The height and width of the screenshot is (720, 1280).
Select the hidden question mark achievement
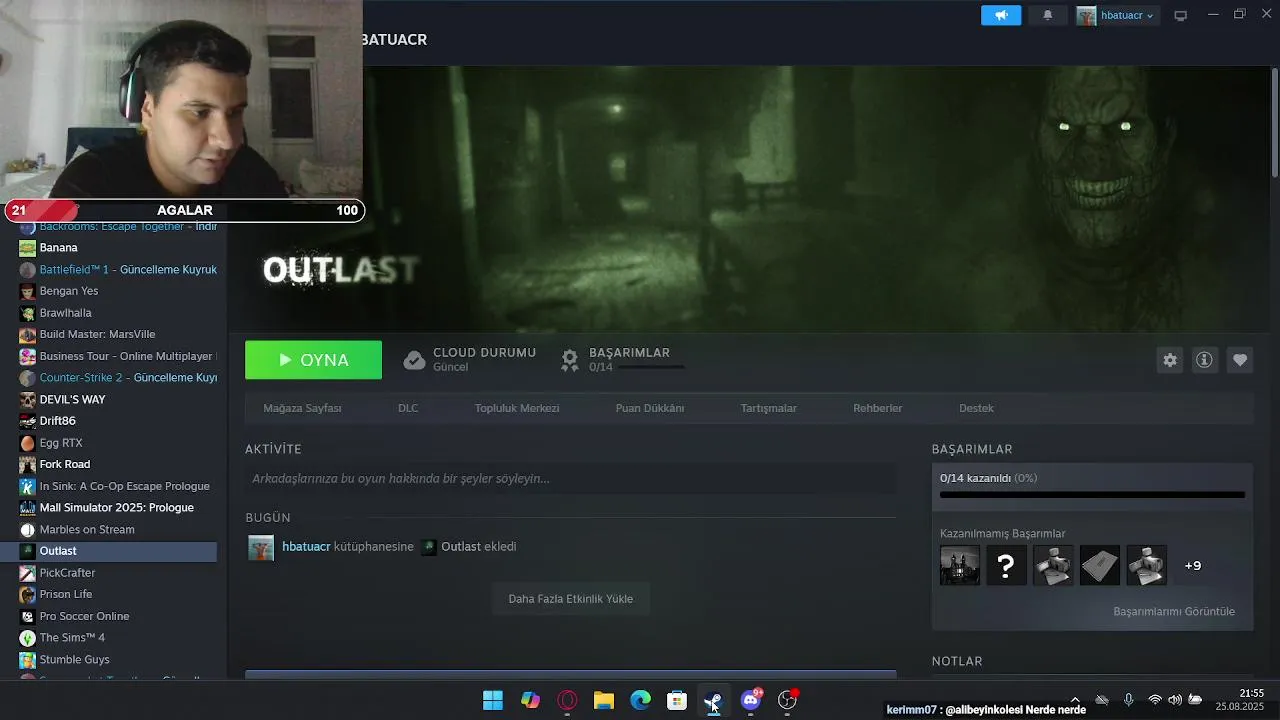(x=1006, y=566)
